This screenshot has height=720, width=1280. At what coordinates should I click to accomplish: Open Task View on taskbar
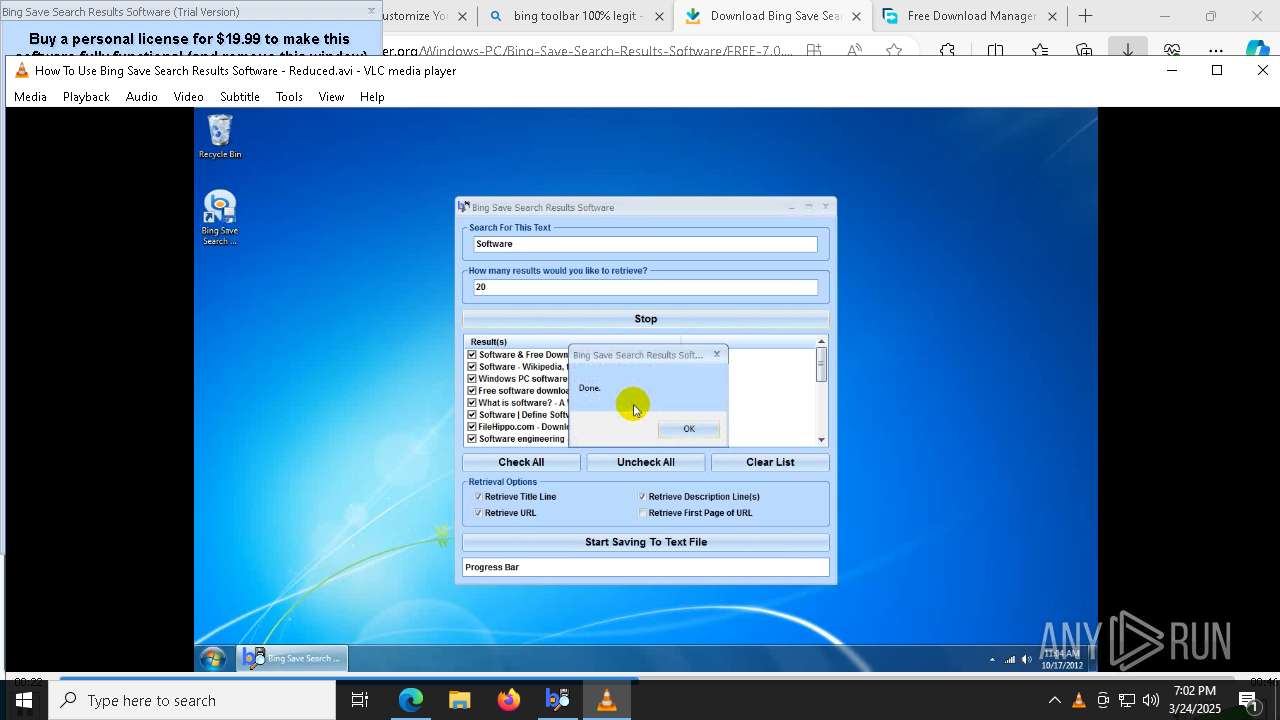[x=360, y=700]
